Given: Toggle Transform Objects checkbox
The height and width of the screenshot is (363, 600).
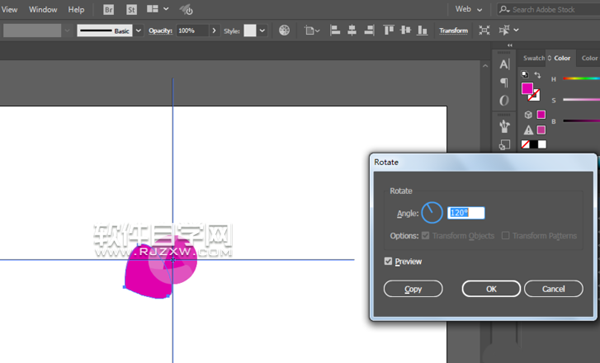Looking at the screenshot, I should point(426,236).
